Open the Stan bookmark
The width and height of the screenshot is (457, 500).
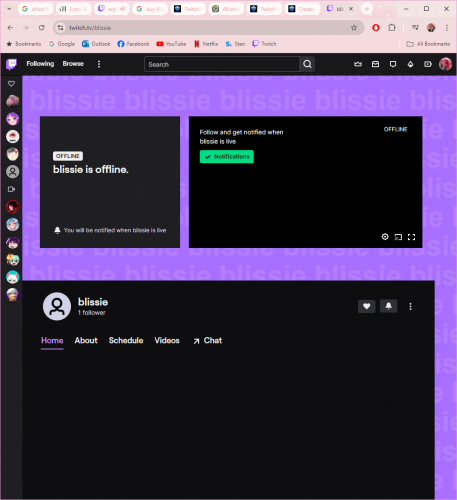235,44
